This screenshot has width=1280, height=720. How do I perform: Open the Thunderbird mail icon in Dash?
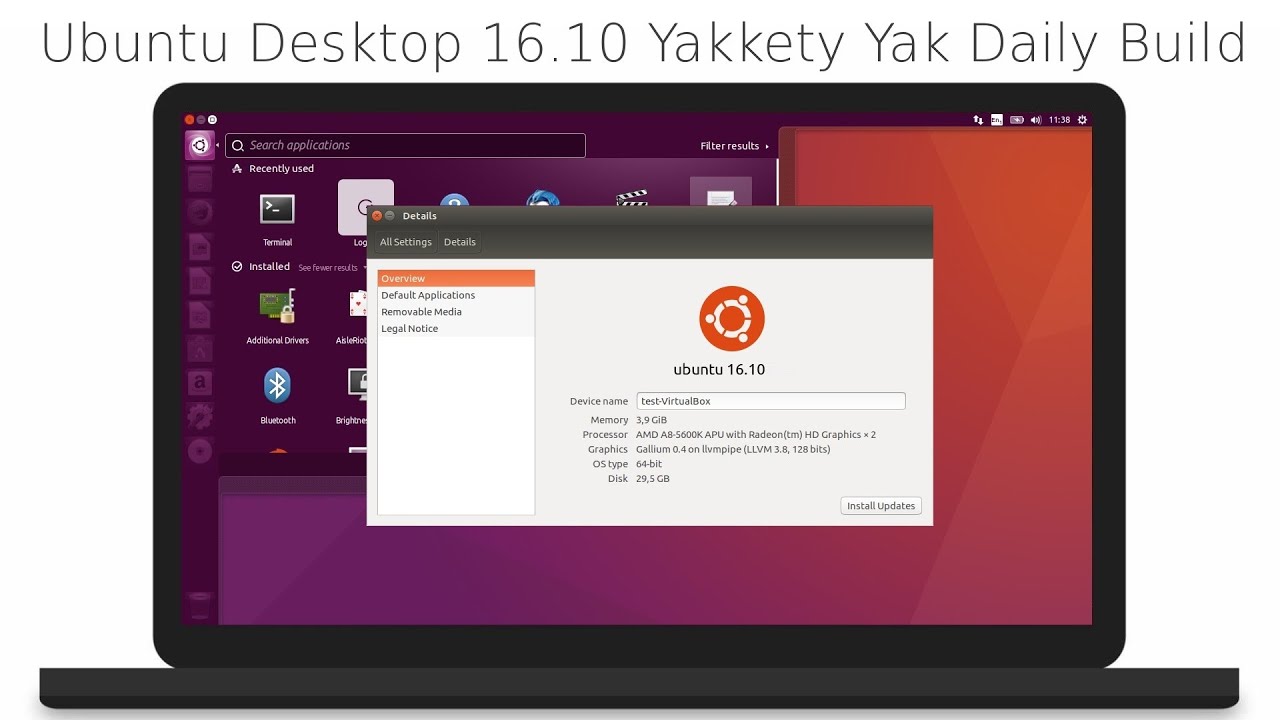[542, 198]
